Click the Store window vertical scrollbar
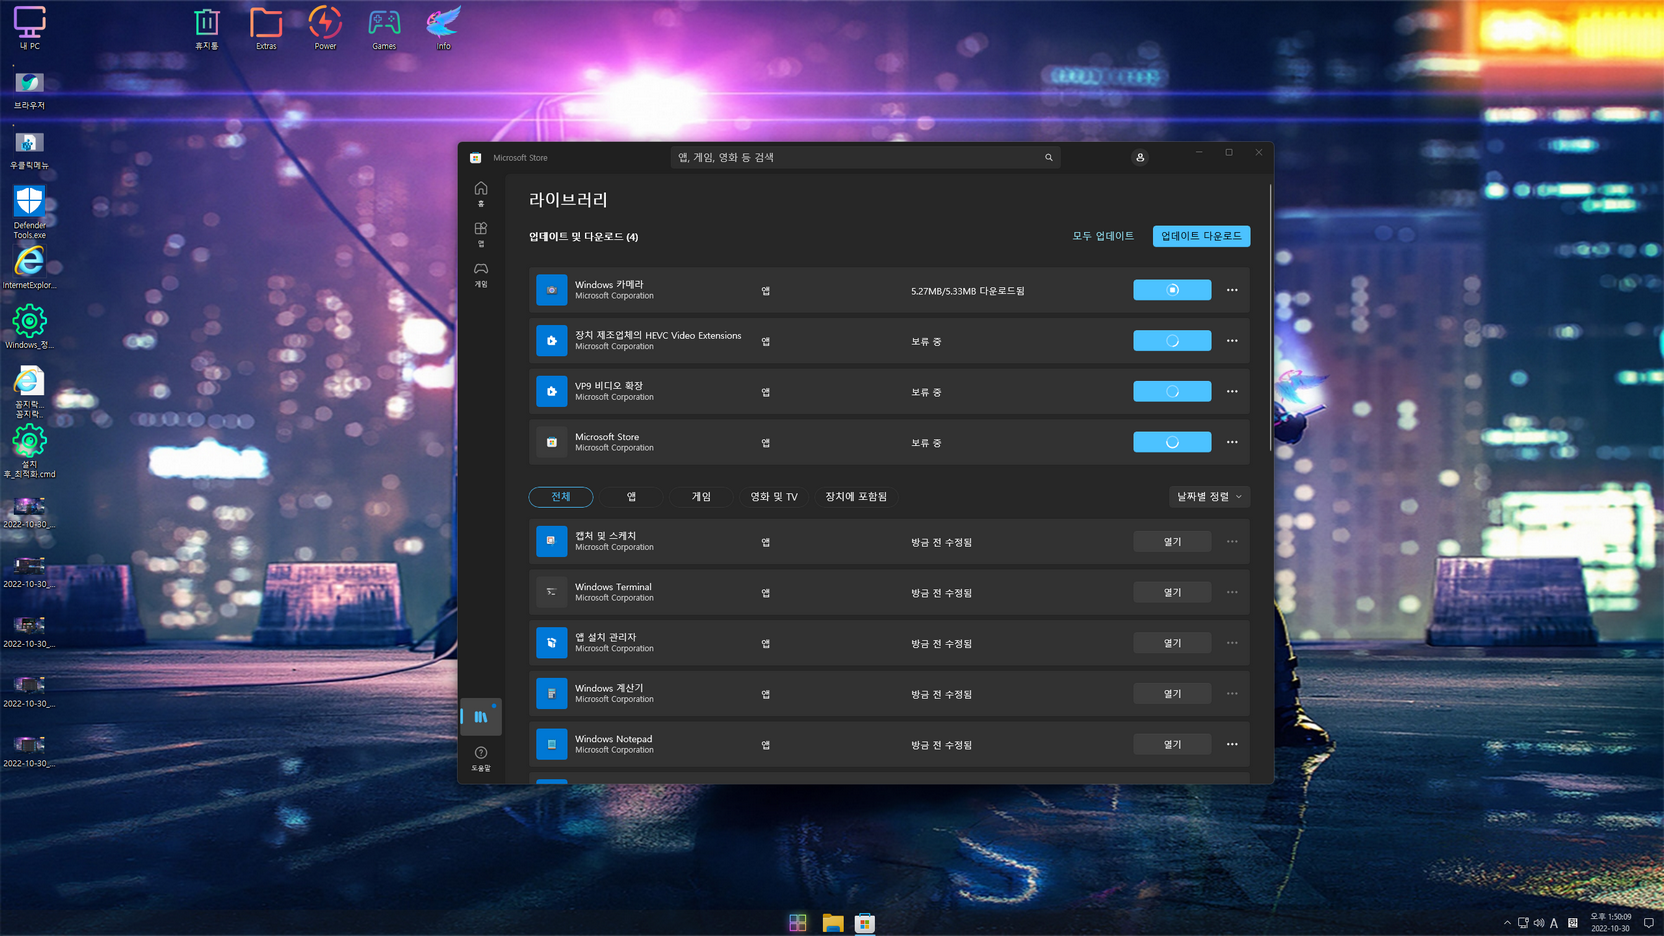This screenshot has height=936, width=1664. [1270, 316]
